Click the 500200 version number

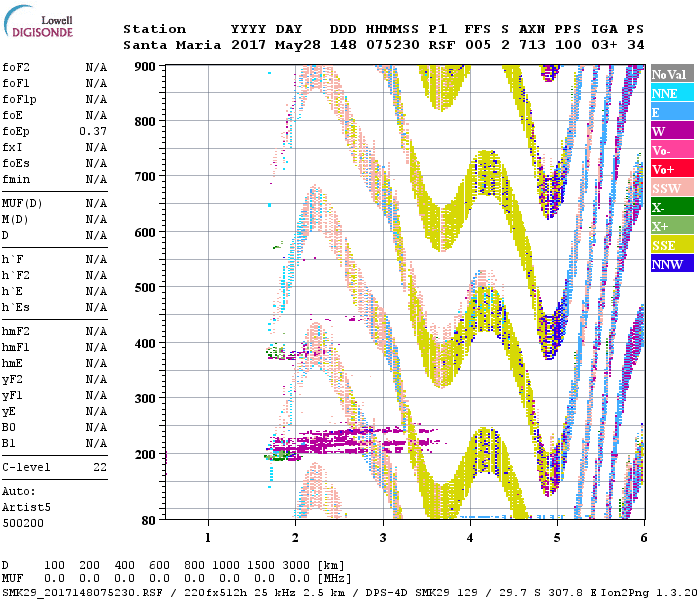(x=23, y=523)
